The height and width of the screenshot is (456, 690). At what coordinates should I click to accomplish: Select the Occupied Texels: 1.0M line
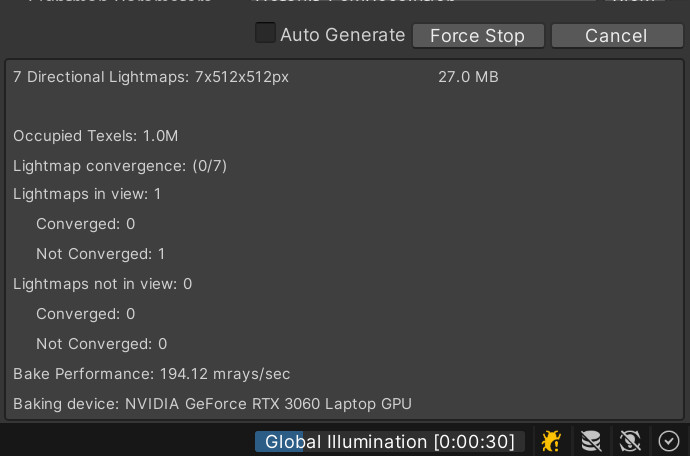click(x=95, y=136)
